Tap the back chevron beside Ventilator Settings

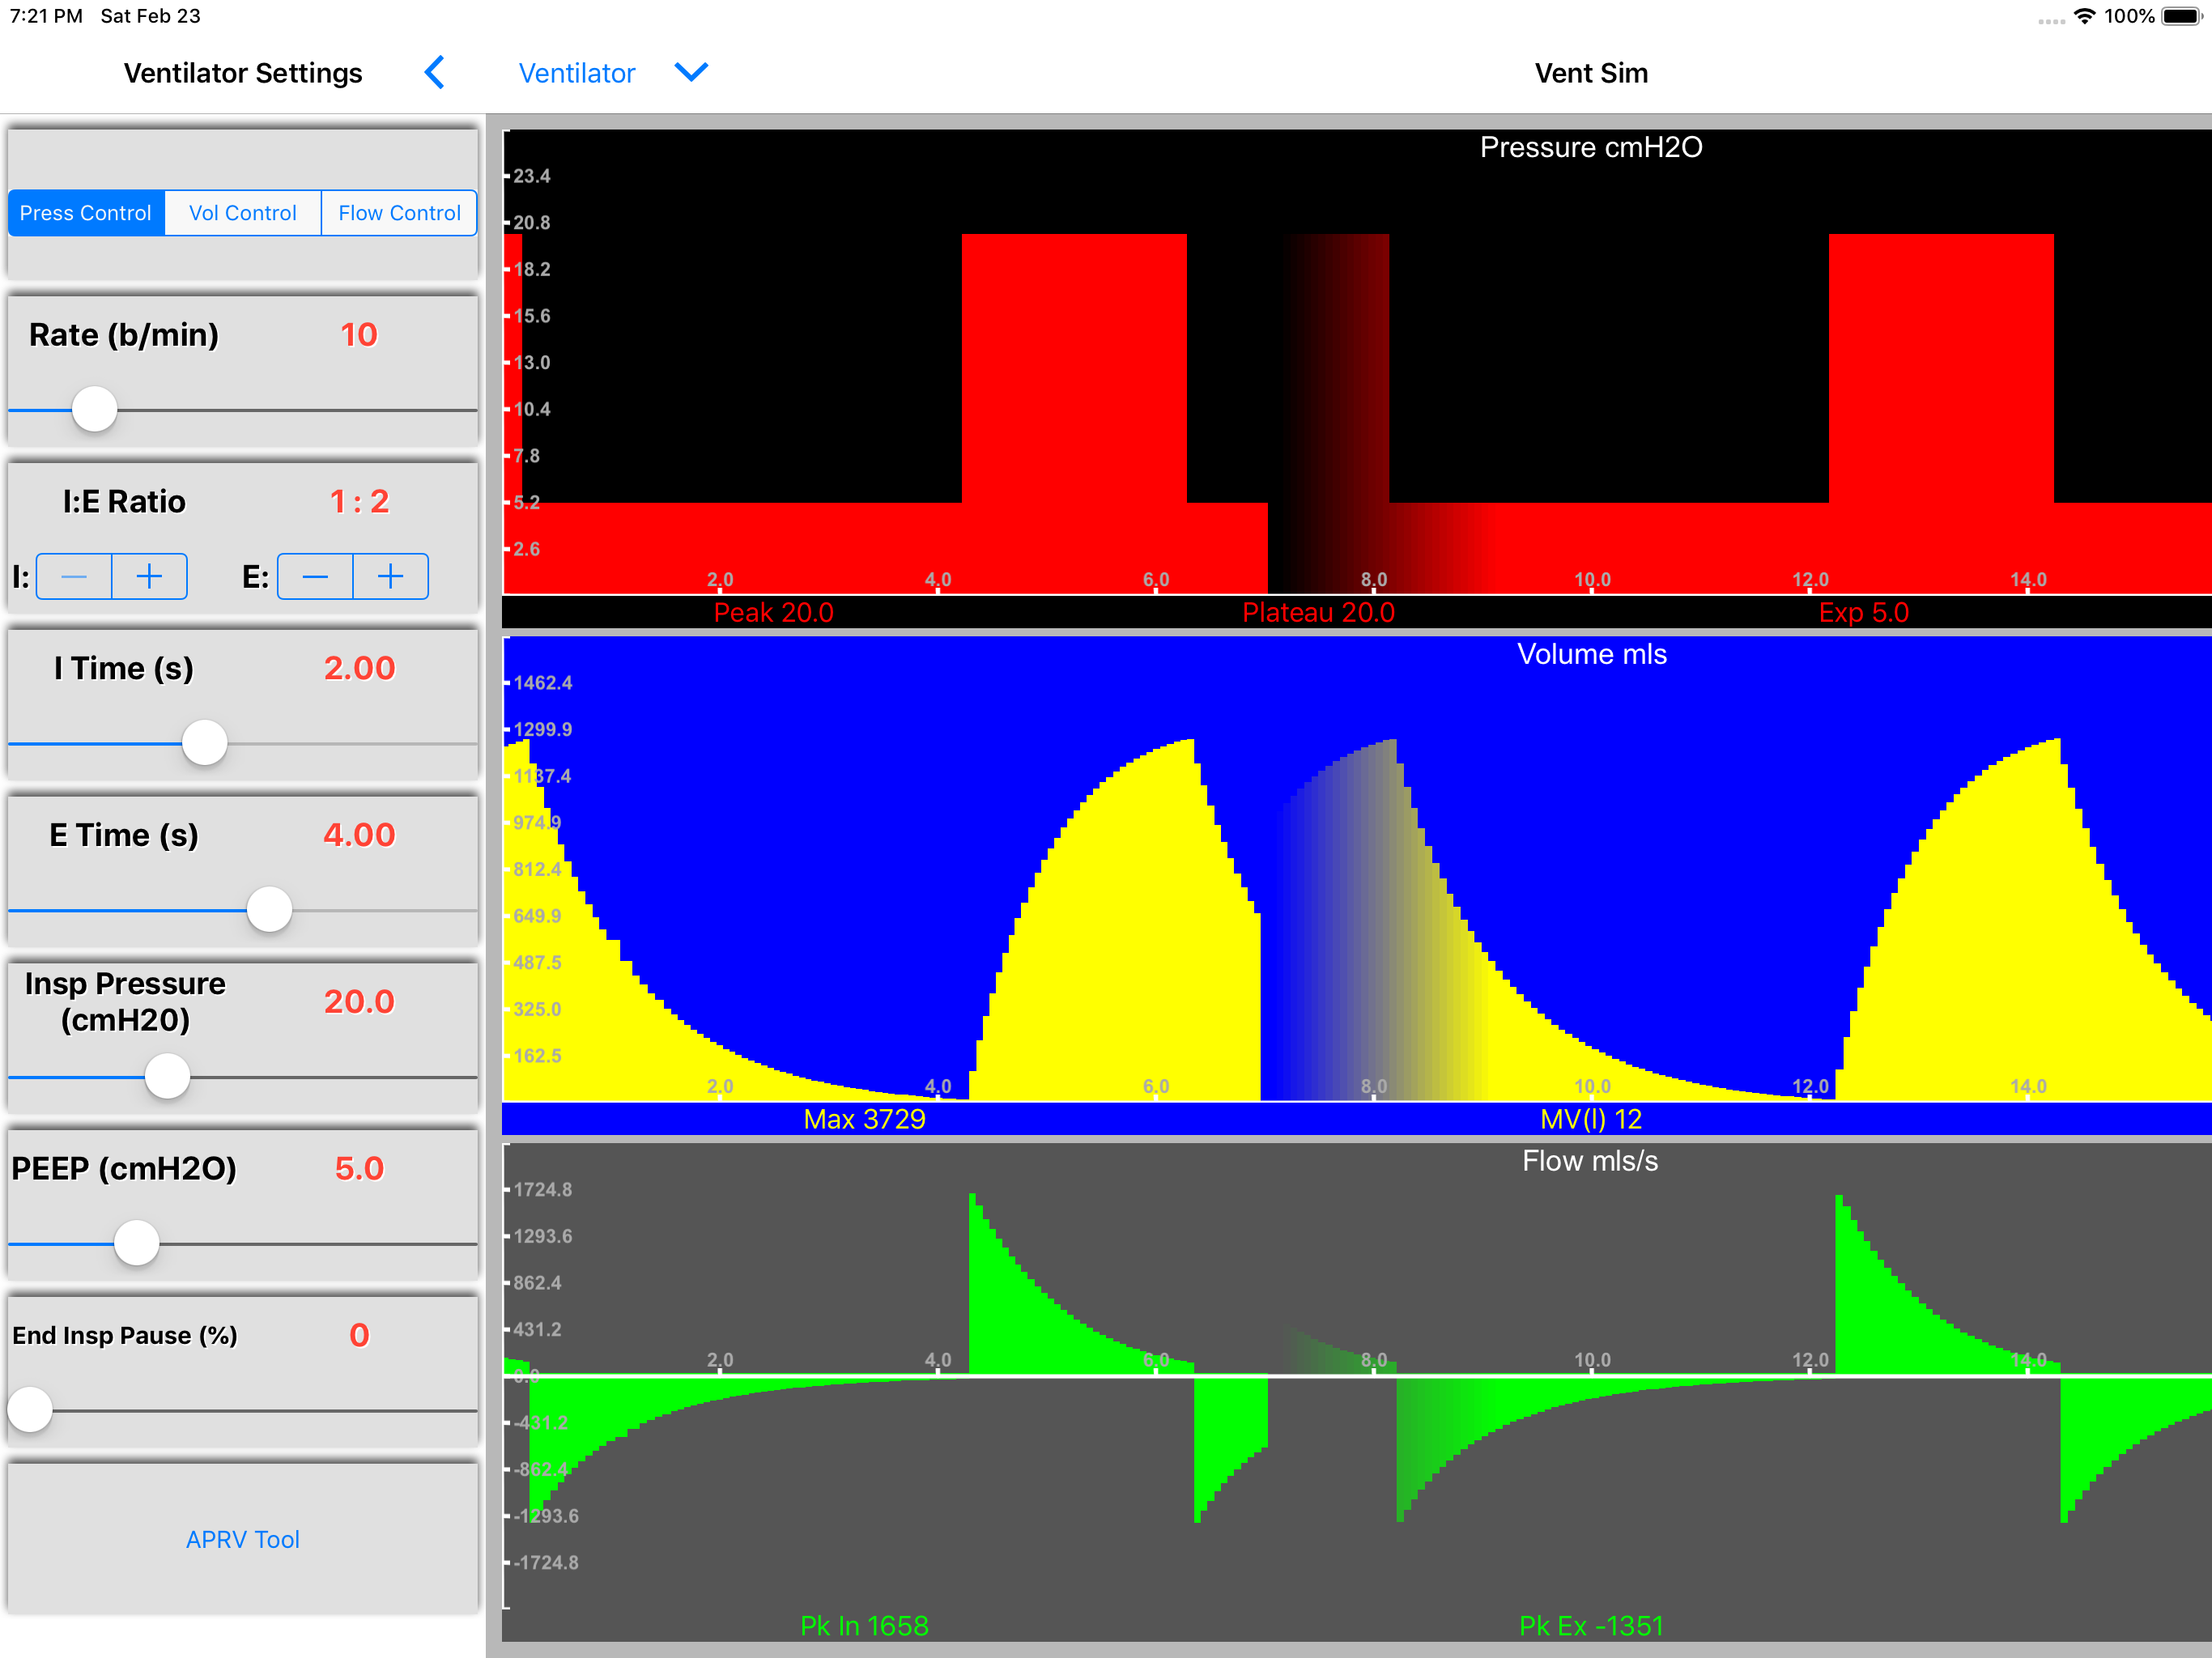435,72
